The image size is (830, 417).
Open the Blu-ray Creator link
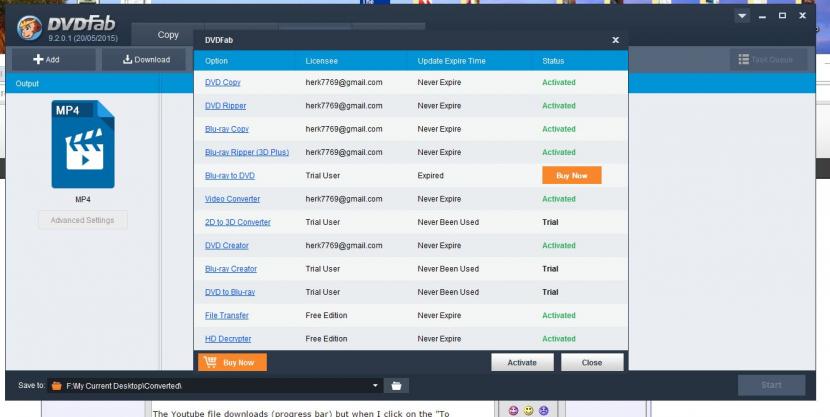231,269
